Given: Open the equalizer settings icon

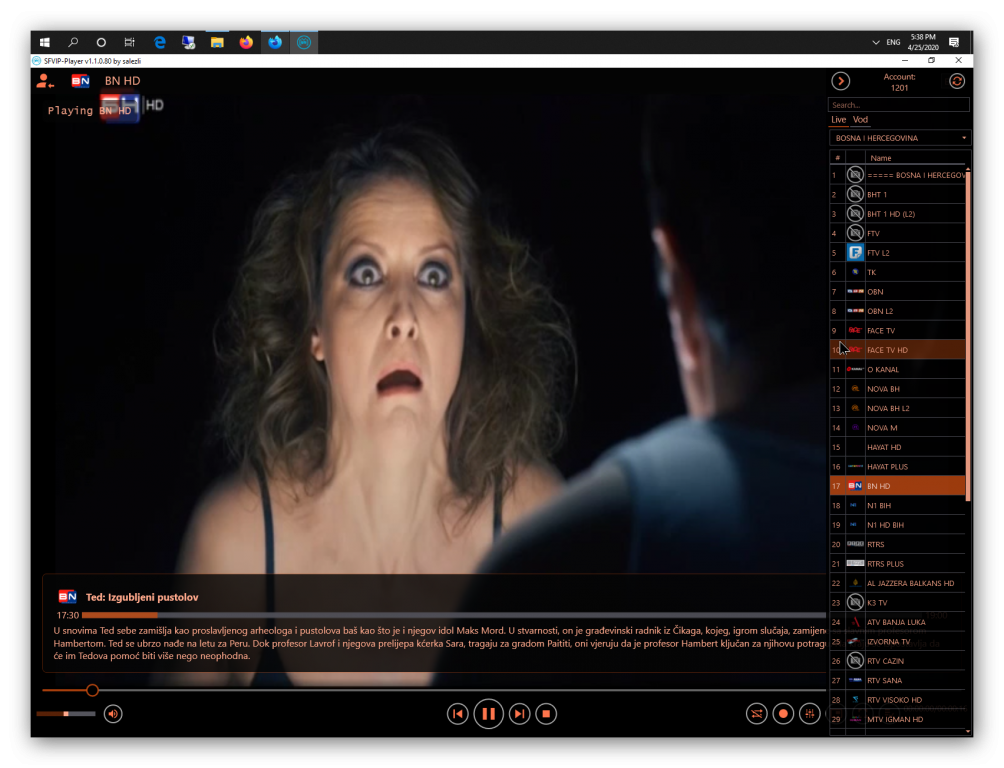Looking at the screenshot, I should coord(810,714).
